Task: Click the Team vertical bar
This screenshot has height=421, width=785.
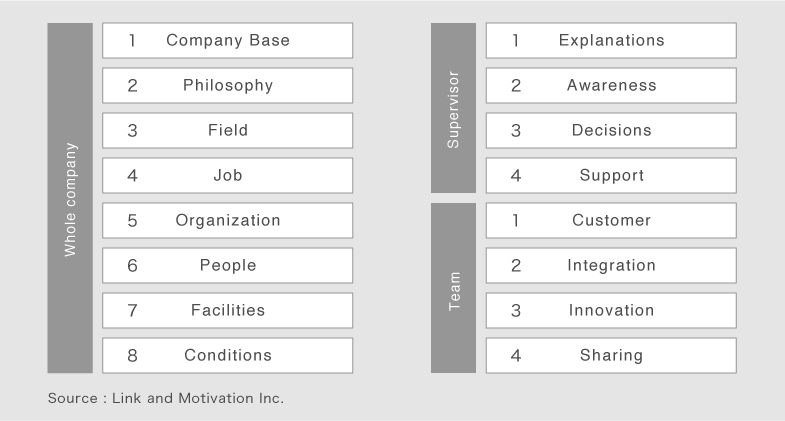Action: 453,288
